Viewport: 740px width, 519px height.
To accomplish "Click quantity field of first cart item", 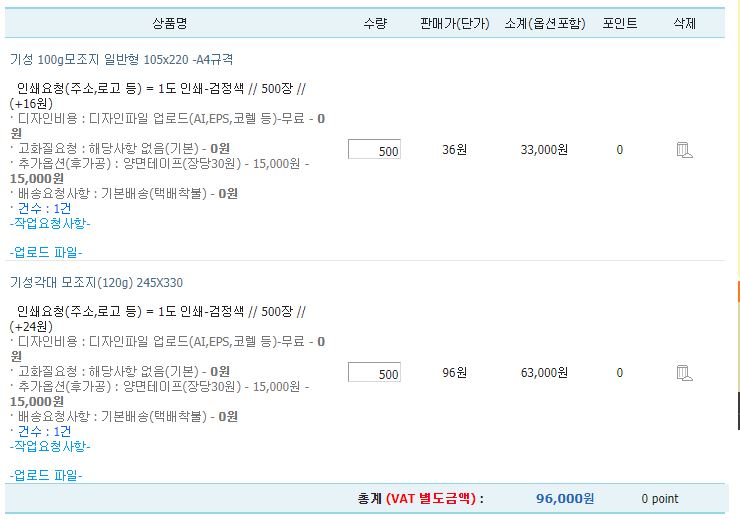I will [x=374, y=150].
